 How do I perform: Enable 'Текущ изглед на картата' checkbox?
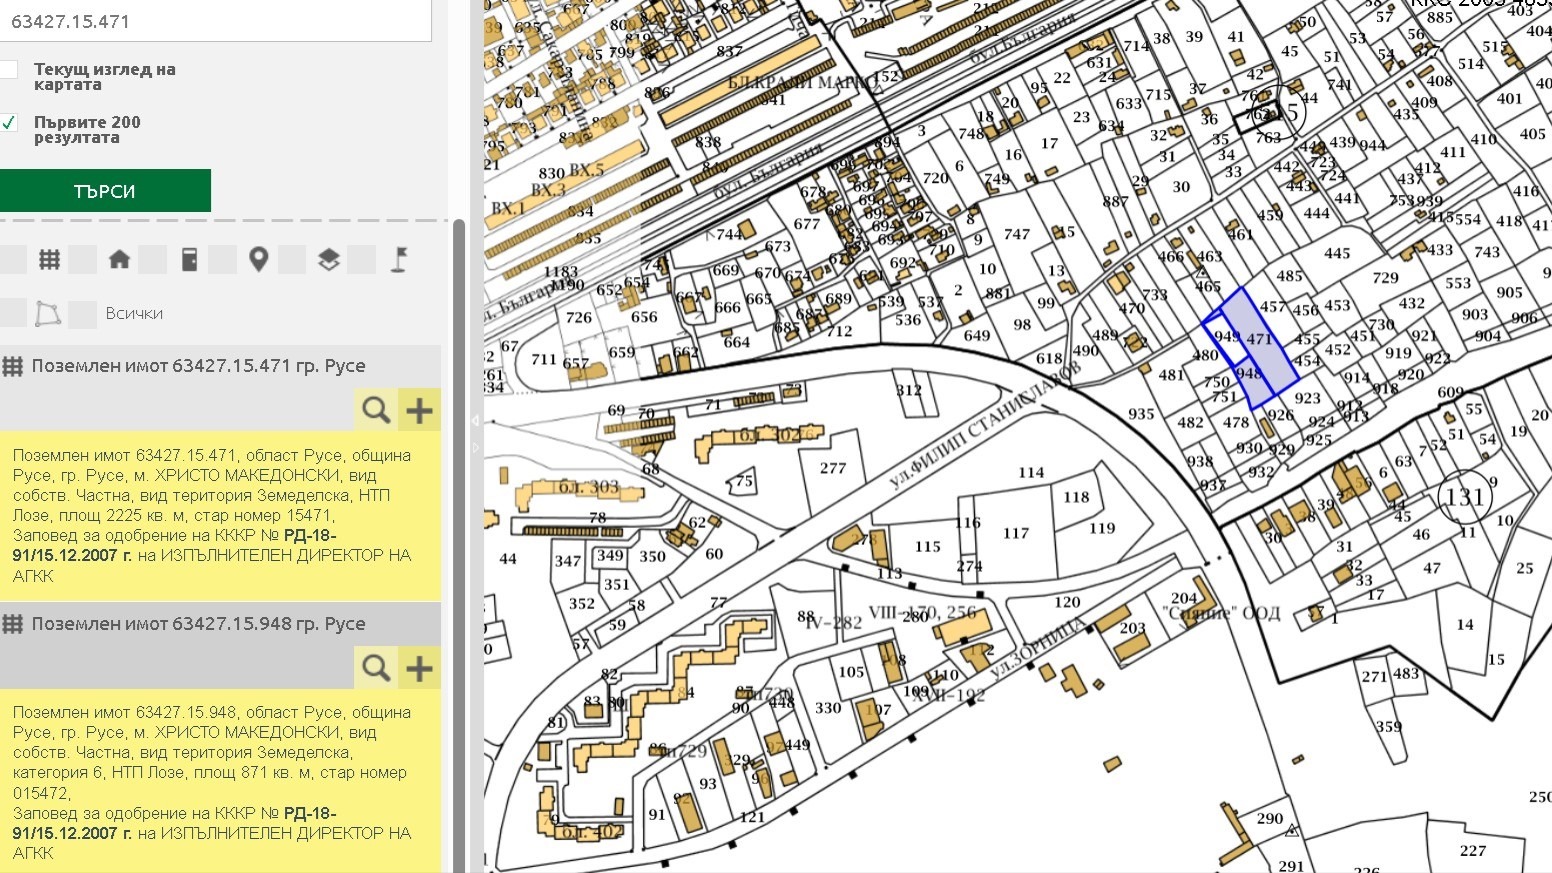[9, 70]
